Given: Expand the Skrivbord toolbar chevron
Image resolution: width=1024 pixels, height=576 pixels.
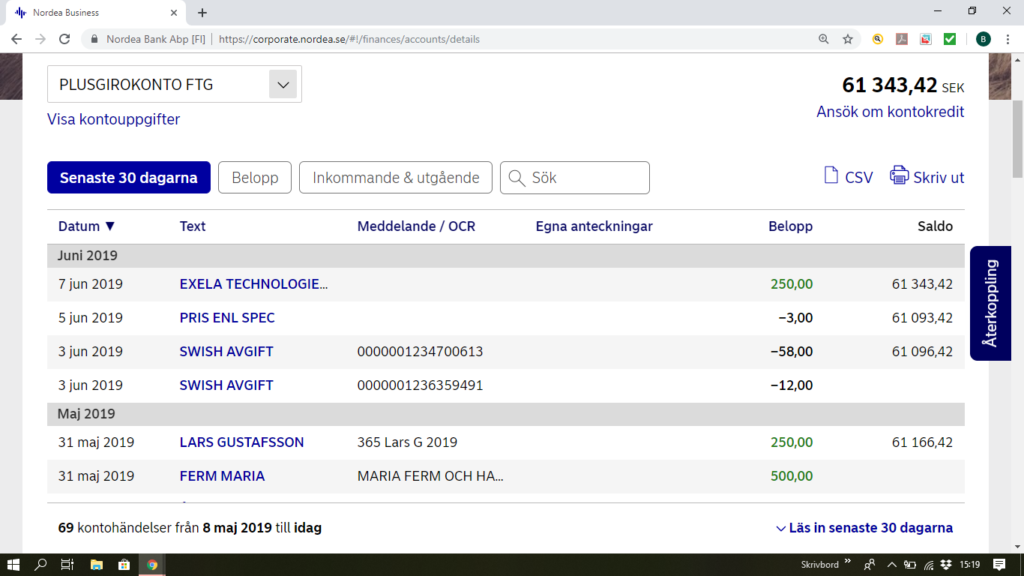Looking at the screenshot, I should [848, 562].
